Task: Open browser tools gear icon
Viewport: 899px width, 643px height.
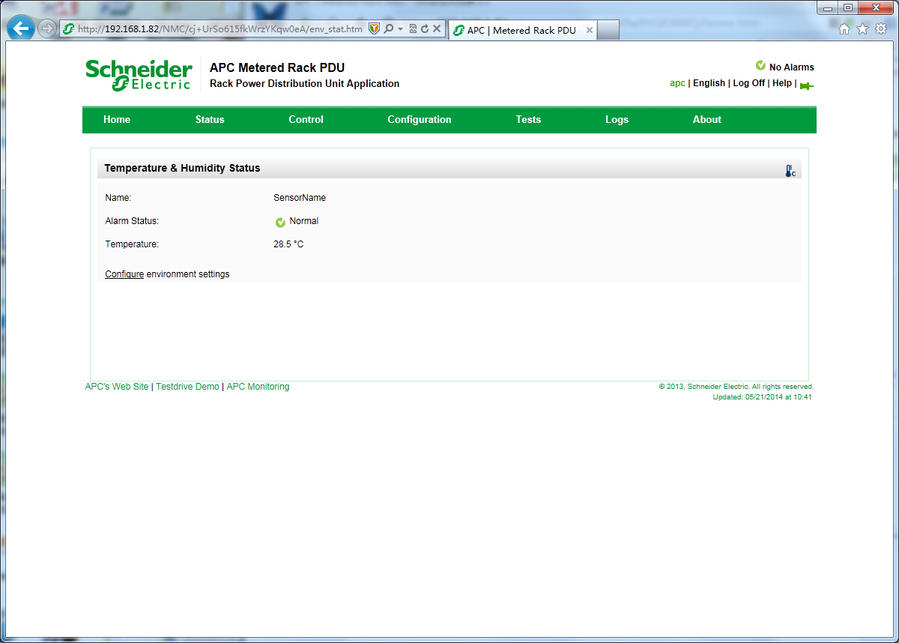Action: click(880, 29)
